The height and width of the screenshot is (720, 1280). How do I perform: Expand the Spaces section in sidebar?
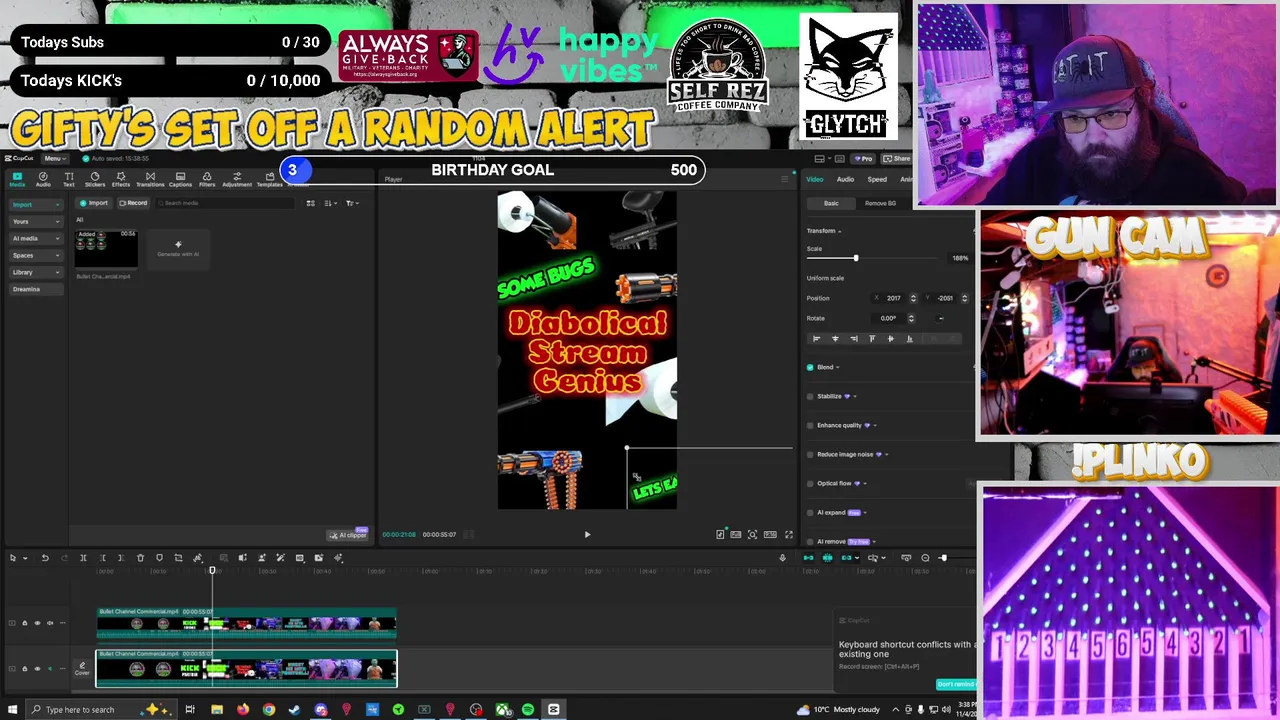(36, 255)
